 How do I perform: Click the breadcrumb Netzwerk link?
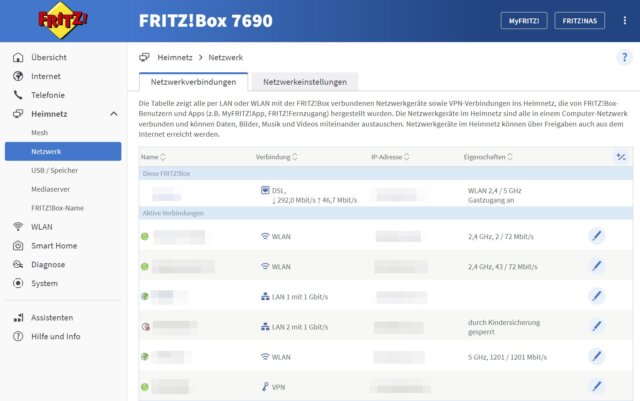coord(226,57)
